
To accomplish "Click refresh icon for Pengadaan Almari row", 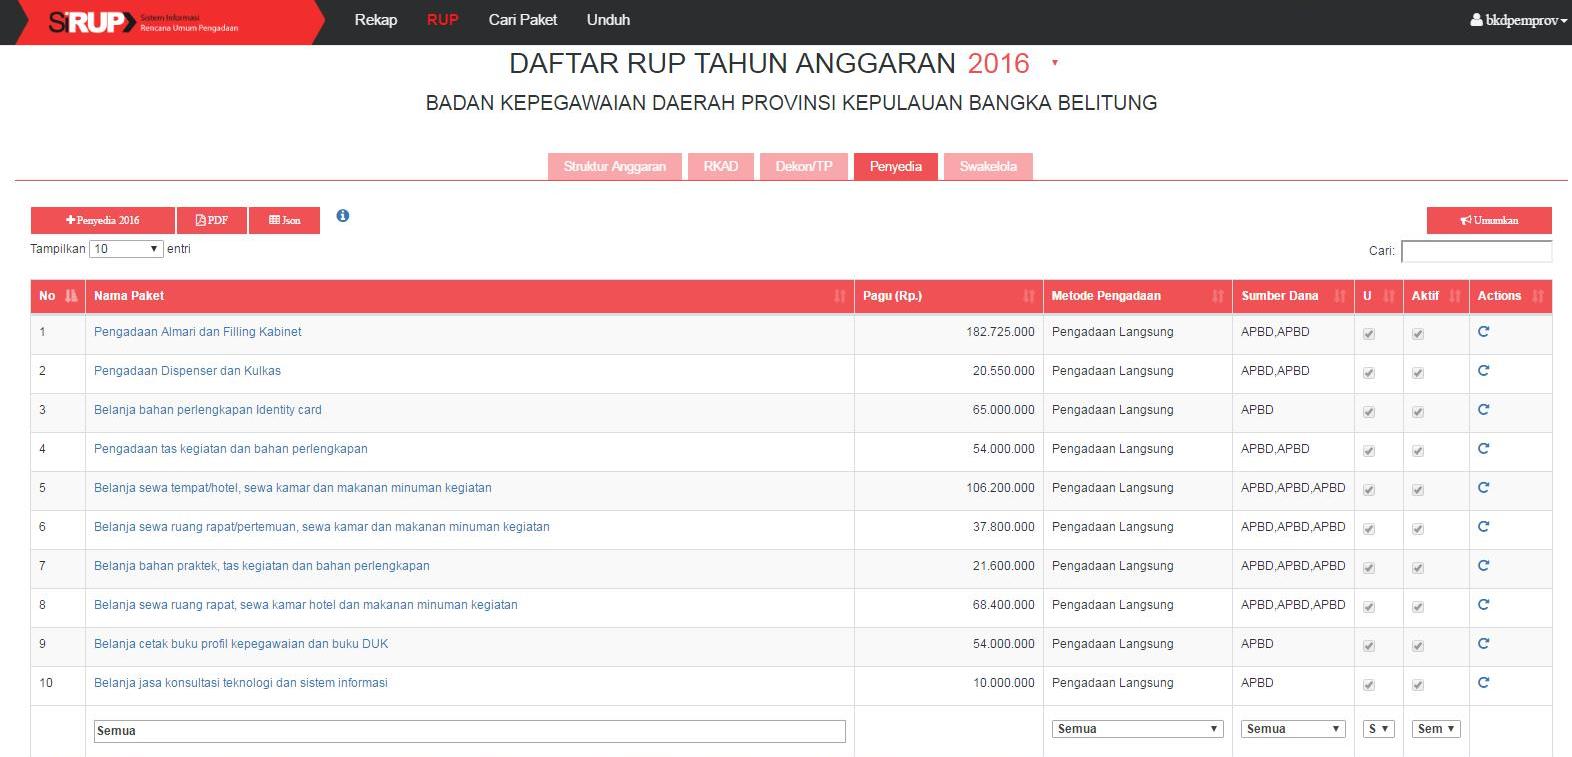I will point(1483,332).
